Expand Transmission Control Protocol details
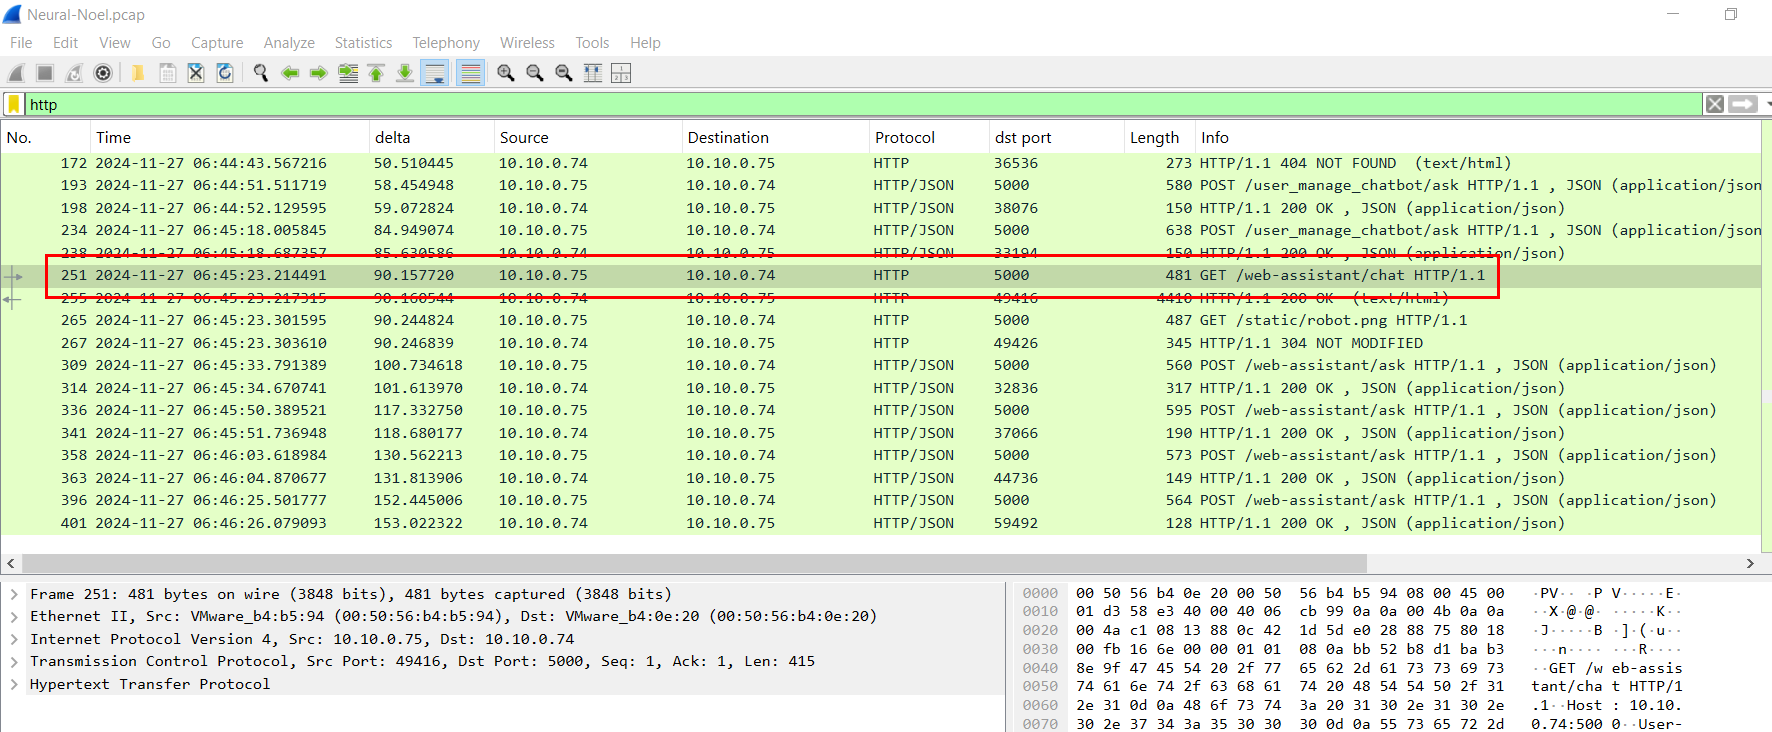Screen dimensions: 1772x732 coord(14,661)
